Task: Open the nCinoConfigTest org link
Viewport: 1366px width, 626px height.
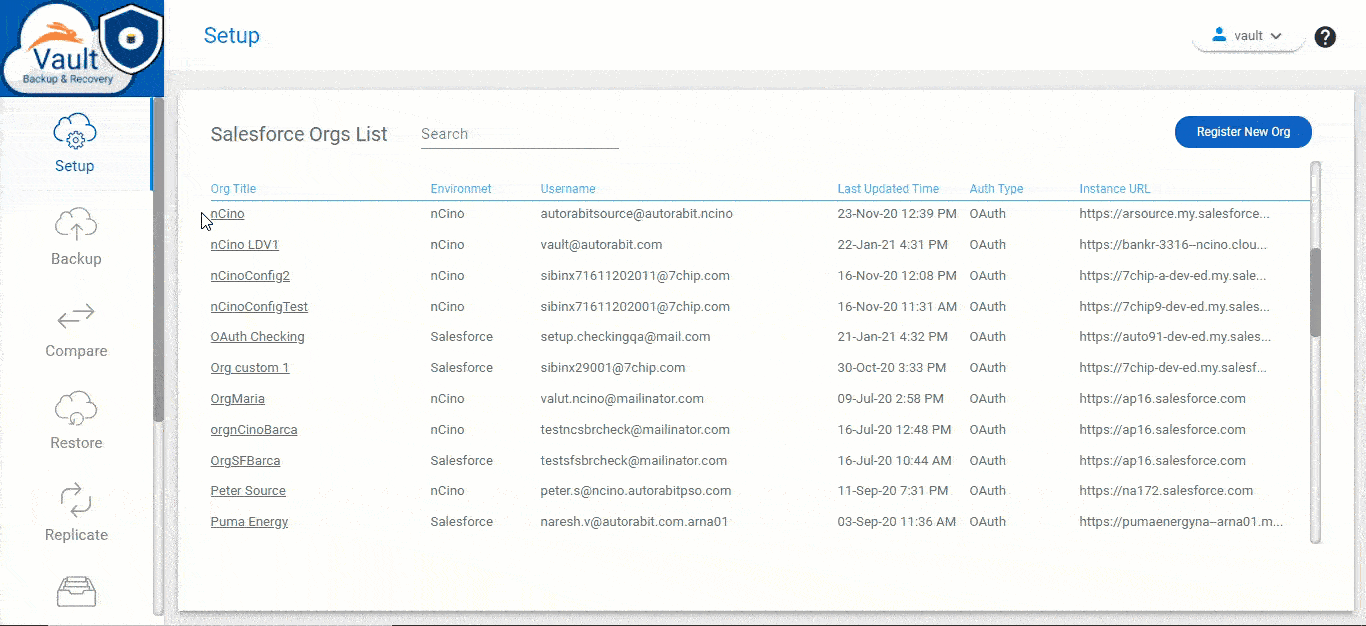Action: pyautogui.click(x=259, y=307)
